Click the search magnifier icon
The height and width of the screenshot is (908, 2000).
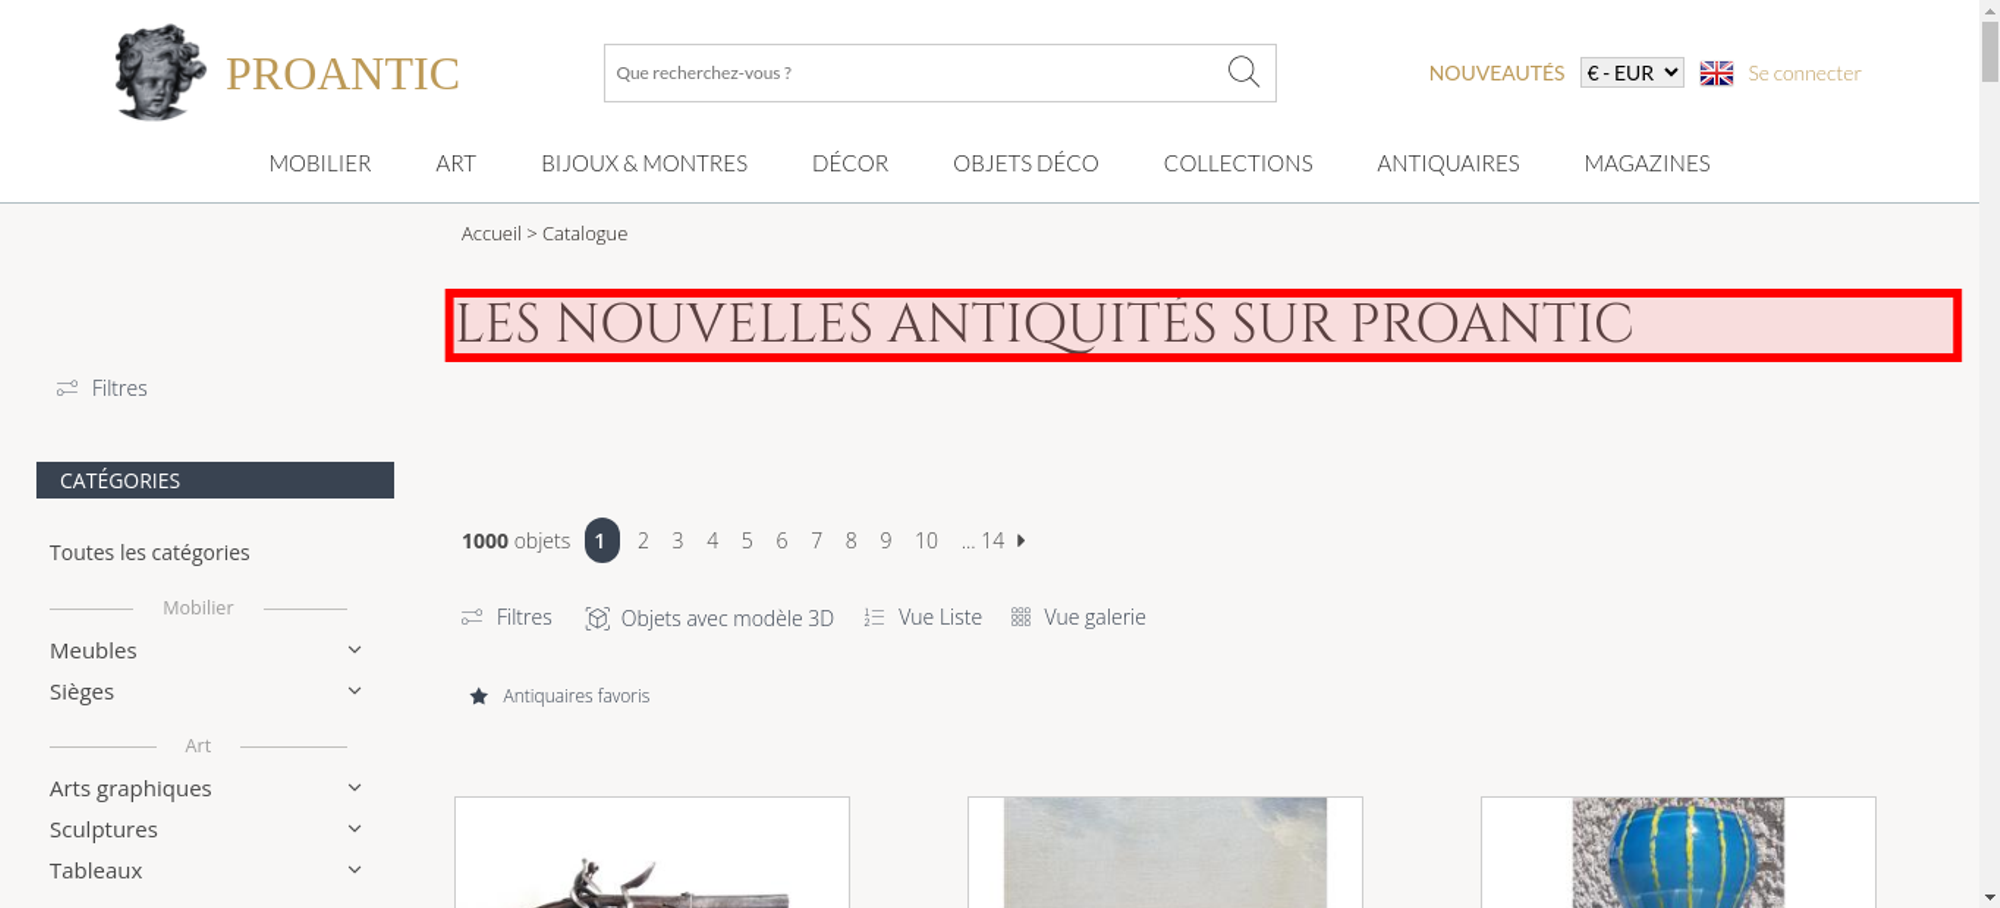click(1243, 72)
